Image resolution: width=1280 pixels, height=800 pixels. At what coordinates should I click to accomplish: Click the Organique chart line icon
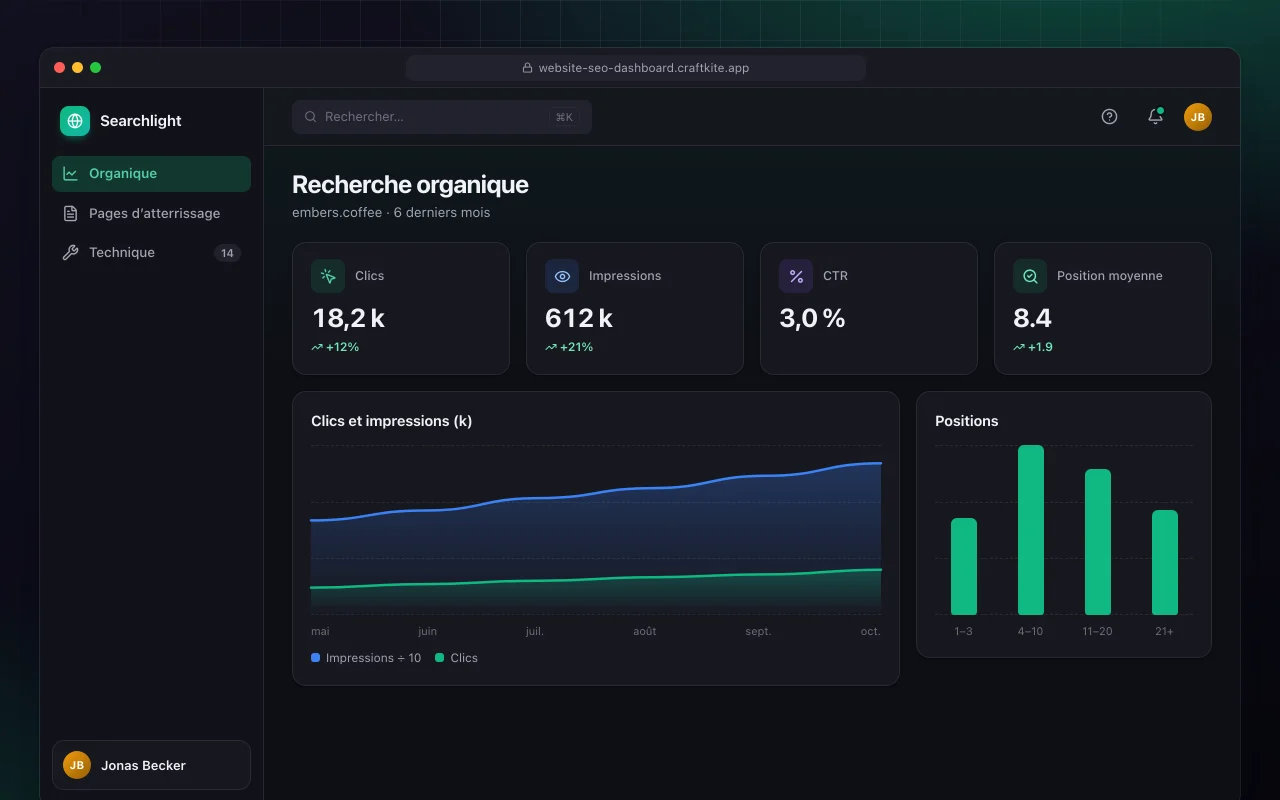(x=70, y=174)
